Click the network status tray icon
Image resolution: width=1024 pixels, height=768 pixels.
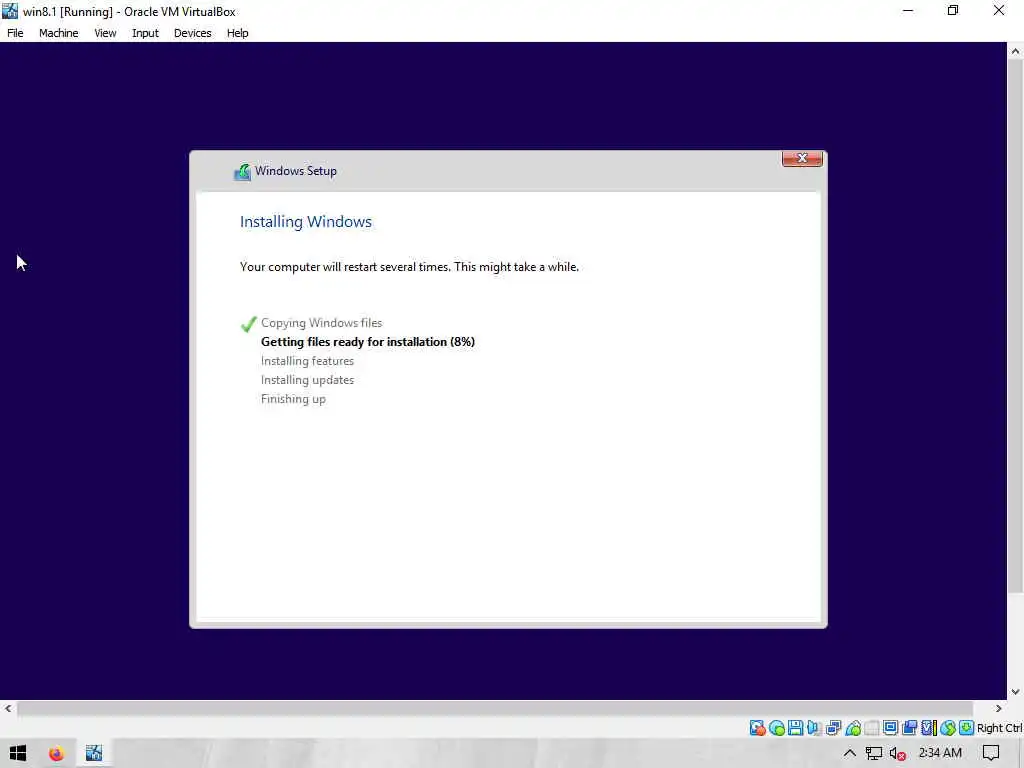pyautogui.click(x=874, y=754)
